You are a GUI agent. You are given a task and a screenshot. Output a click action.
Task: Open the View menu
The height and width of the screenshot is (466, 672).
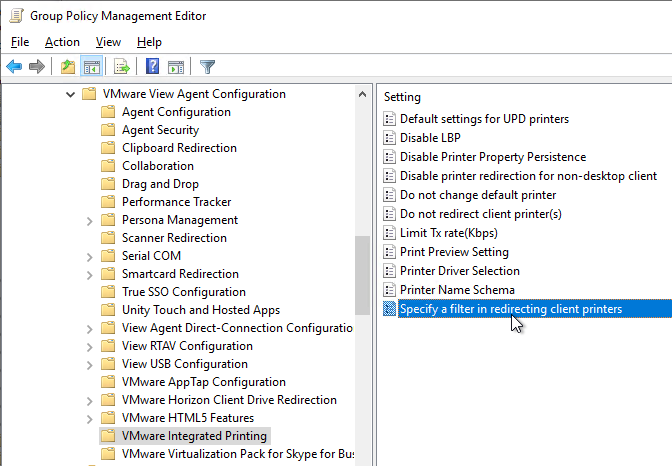108,42
